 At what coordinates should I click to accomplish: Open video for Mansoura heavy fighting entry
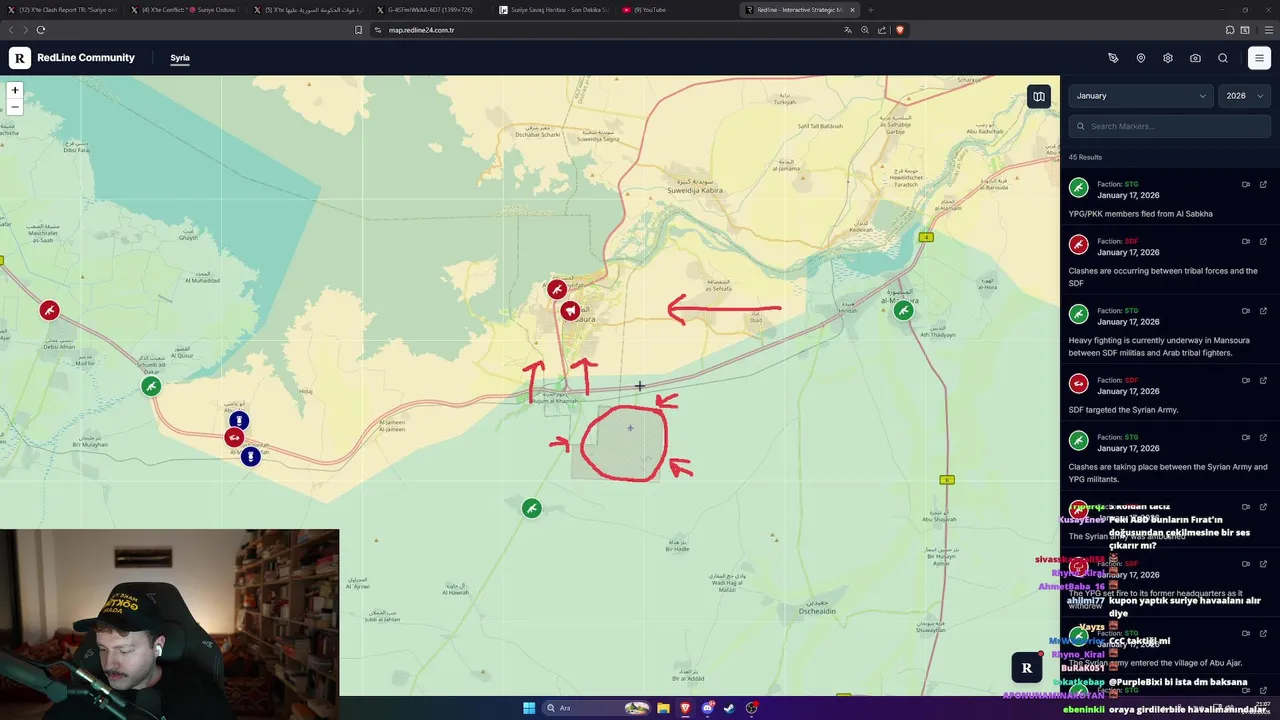pos(1246,310)
